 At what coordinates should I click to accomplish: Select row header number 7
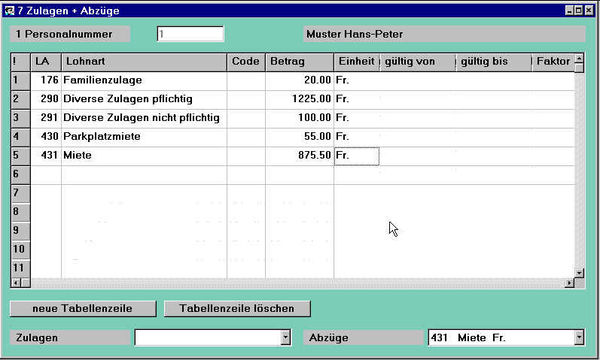pos(20,193)
